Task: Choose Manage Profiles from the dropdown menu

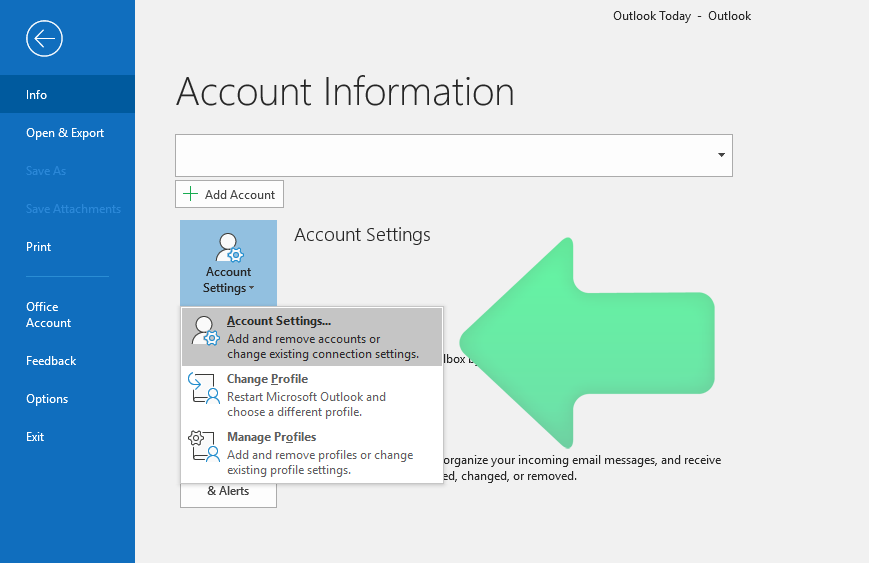Action: point(312,453)
